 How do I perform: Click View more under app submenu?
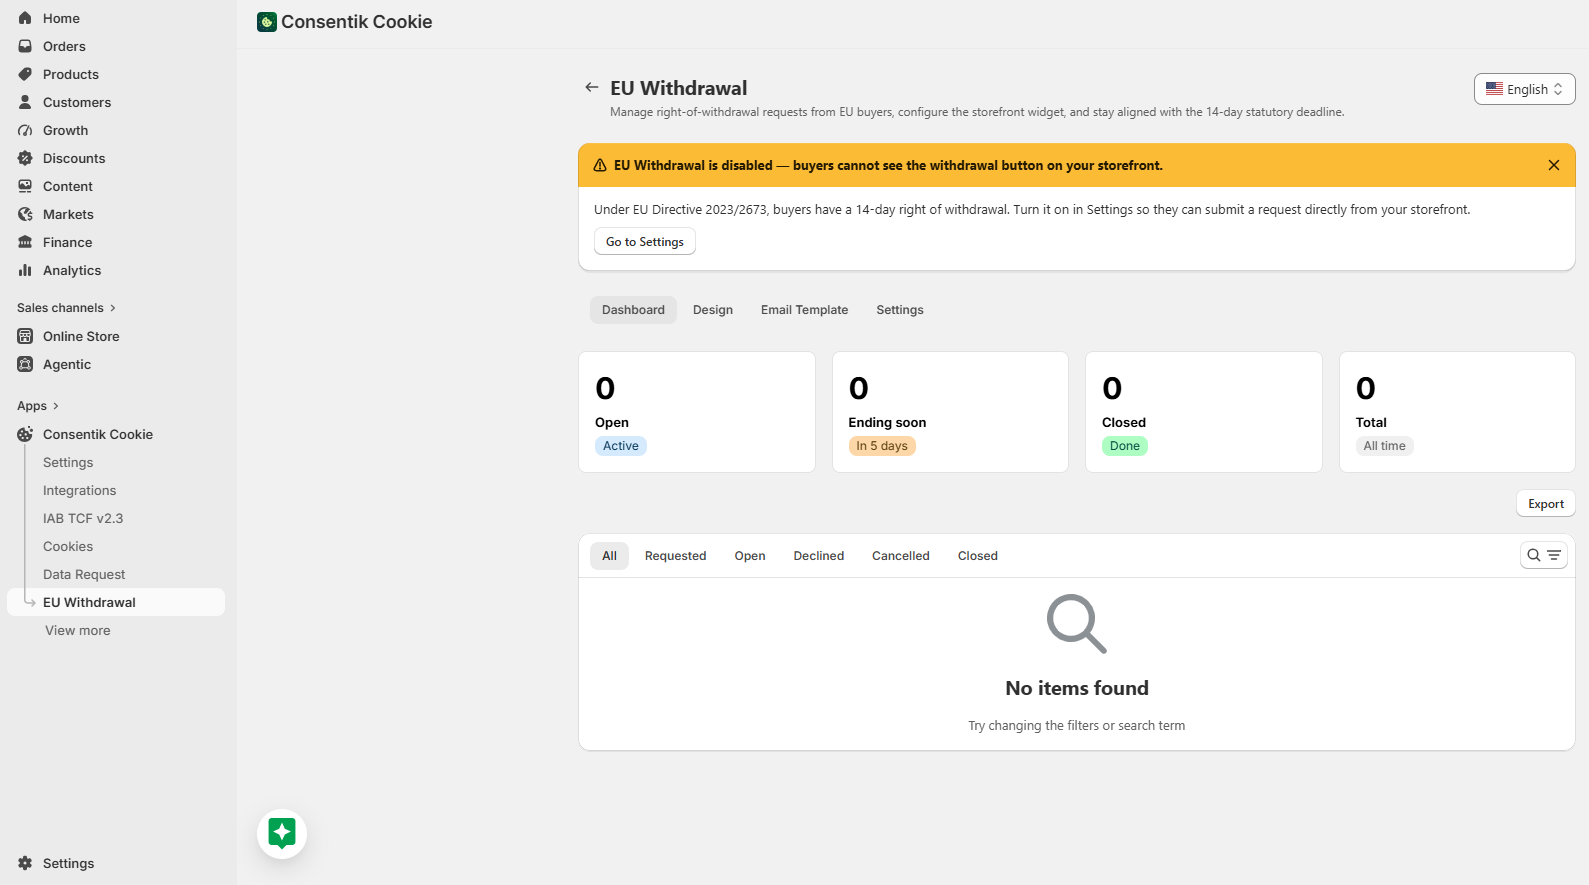pos(78,631)
